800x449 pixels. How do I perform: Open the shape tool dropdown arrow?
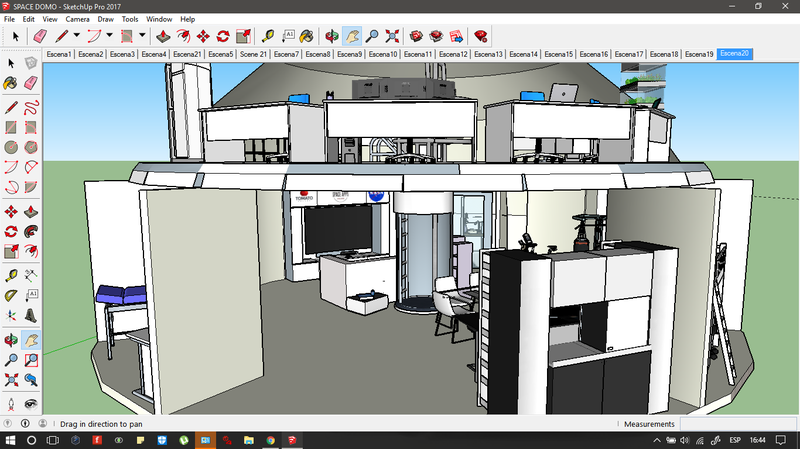141,36
